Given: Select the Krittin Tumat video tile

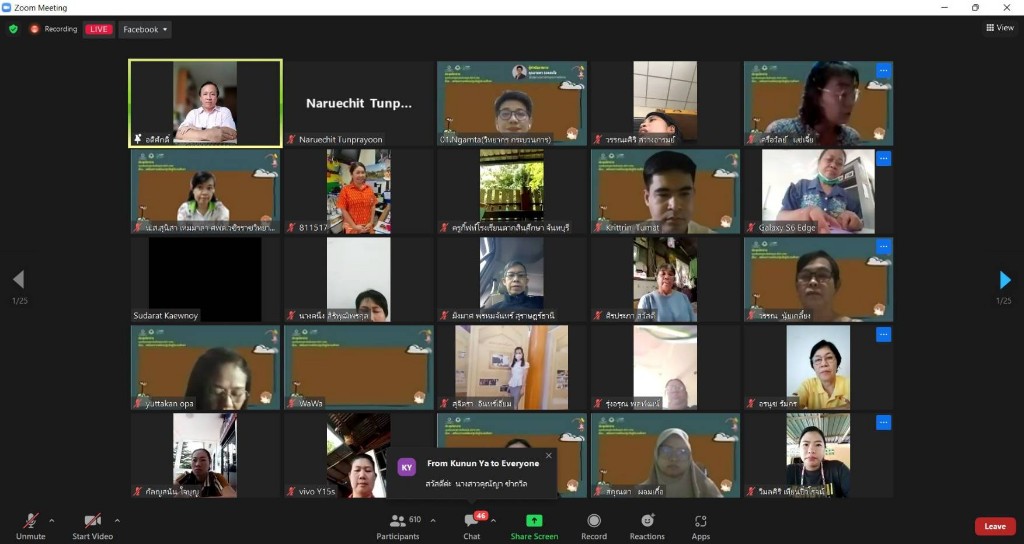Looking at the screenshot, I should (x=665, y=191).
